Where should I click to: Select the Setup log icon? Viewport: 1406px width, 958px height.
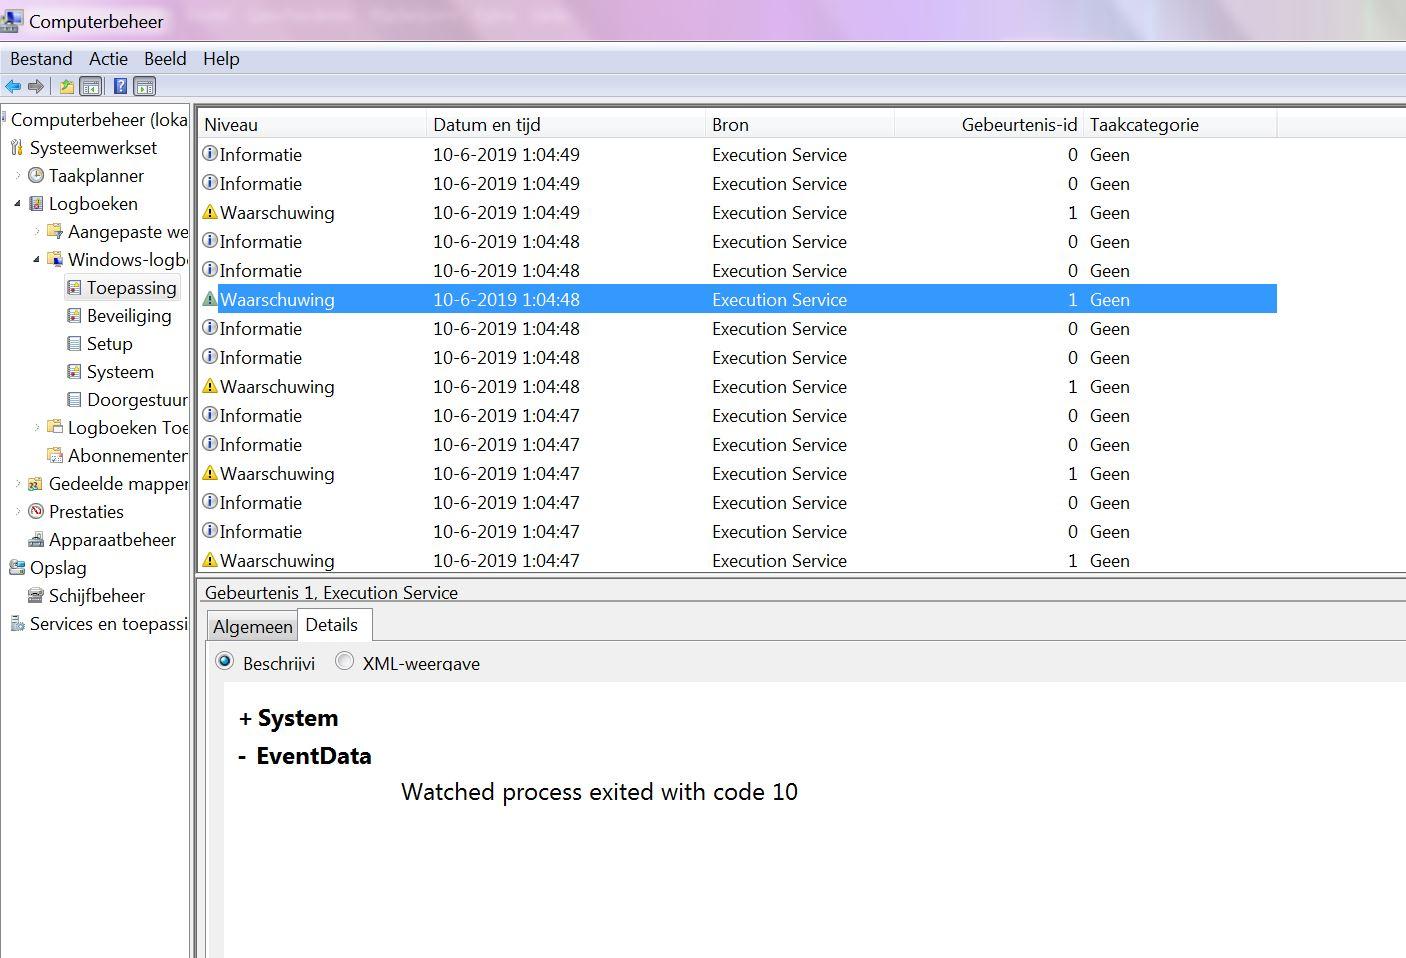point(74,344)
